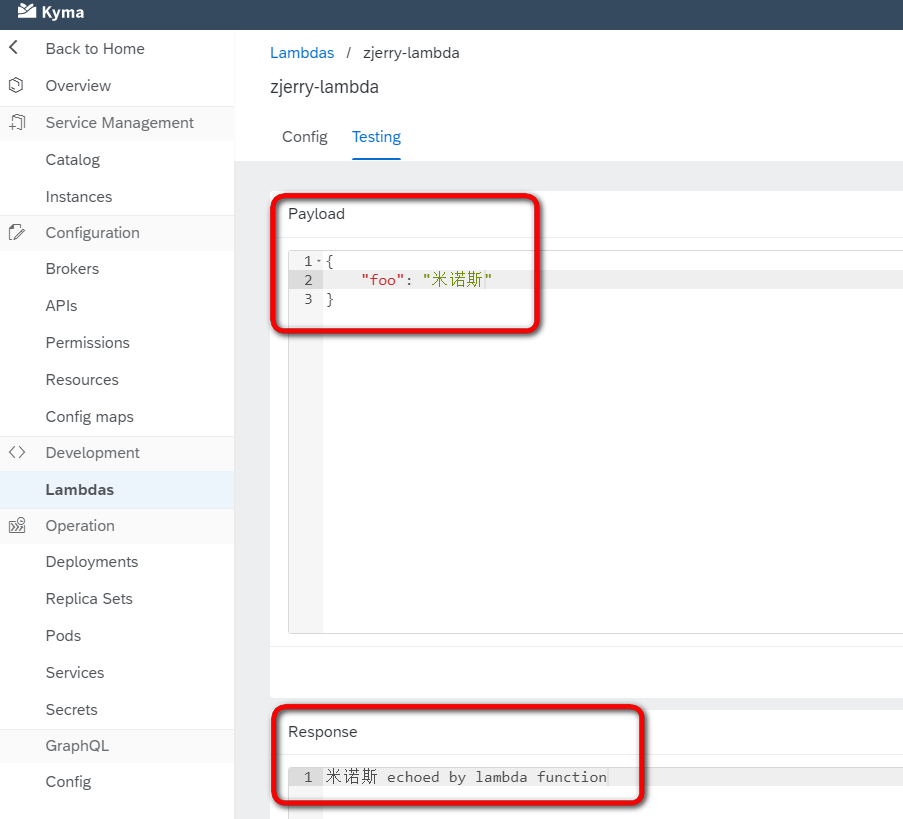The image size is (903, 819).
Task: Click the Service Management icon
Action: [17, 122]
